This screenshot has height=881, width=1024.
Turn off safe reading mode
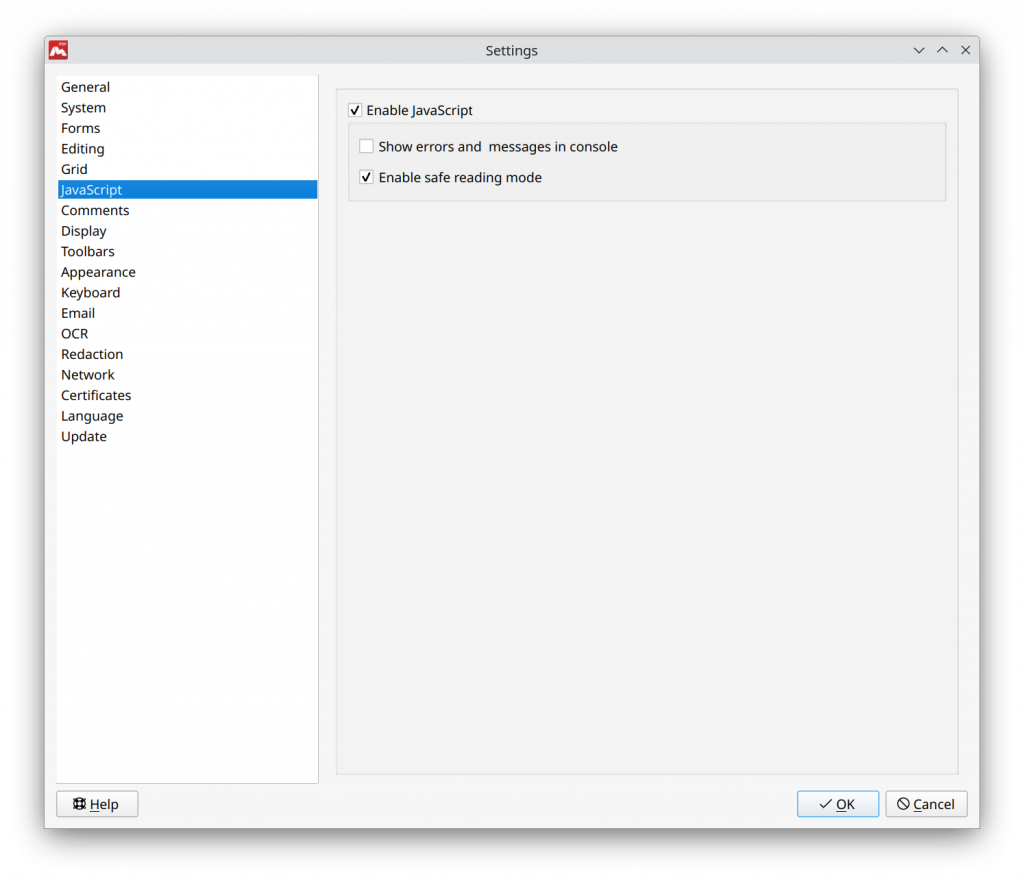click(x=366, y=177)
